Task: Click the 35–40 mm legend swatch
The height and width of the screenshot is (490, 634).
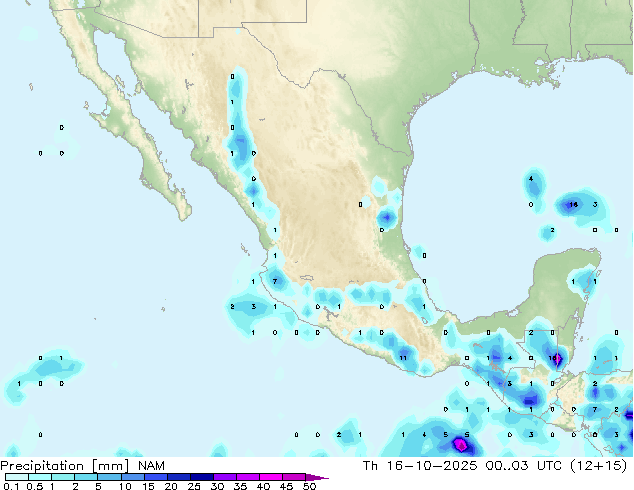Action: [247, 477]
